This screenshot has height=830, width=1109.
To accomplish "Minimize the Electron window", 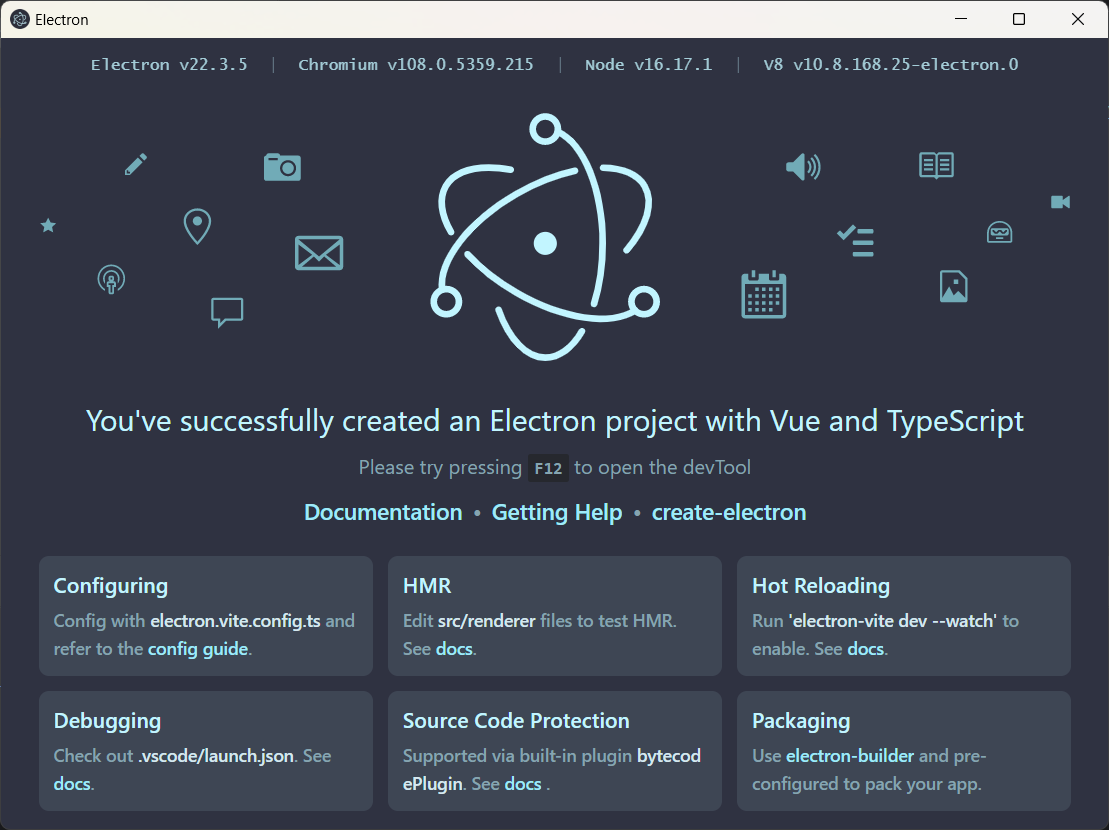I will (x=960, y=19).
